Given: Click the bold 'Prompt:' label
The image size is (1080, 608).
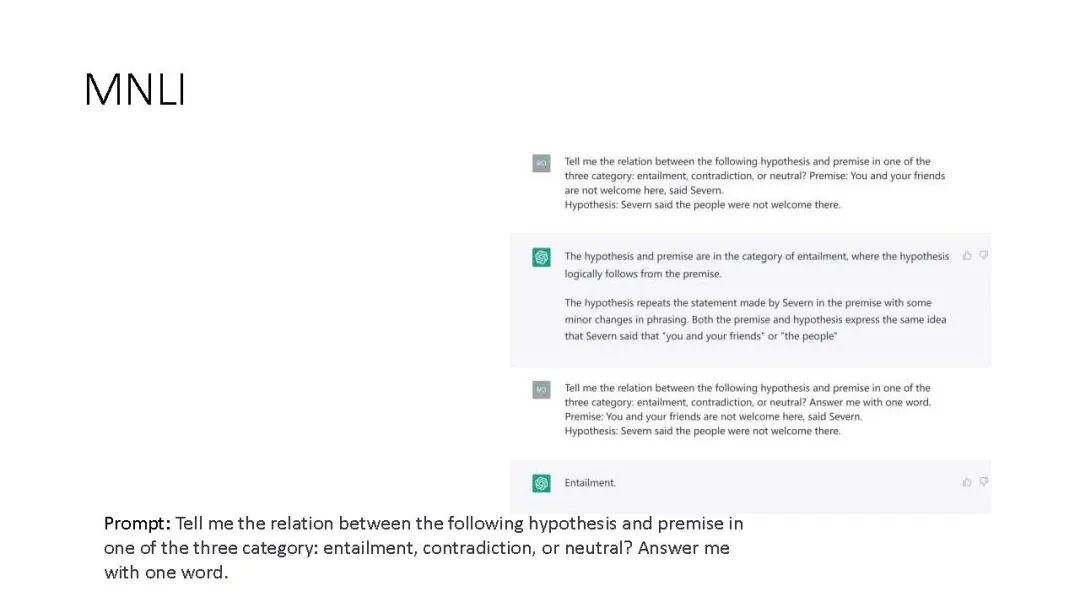Looking at the screenshot, I should click(x=137, y=524).
